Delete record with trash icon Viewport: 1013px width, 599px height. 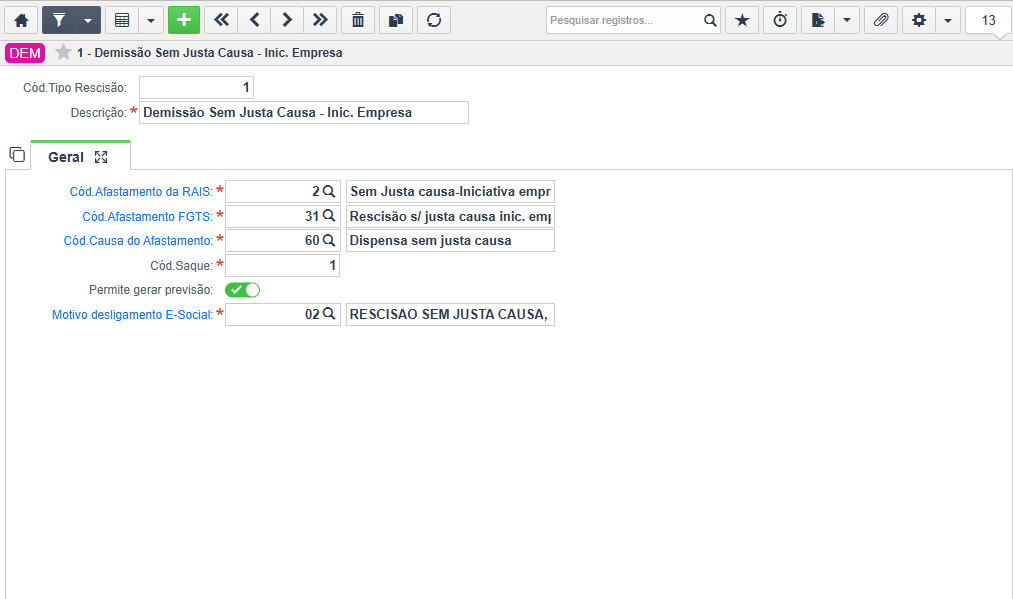[358, 20]
